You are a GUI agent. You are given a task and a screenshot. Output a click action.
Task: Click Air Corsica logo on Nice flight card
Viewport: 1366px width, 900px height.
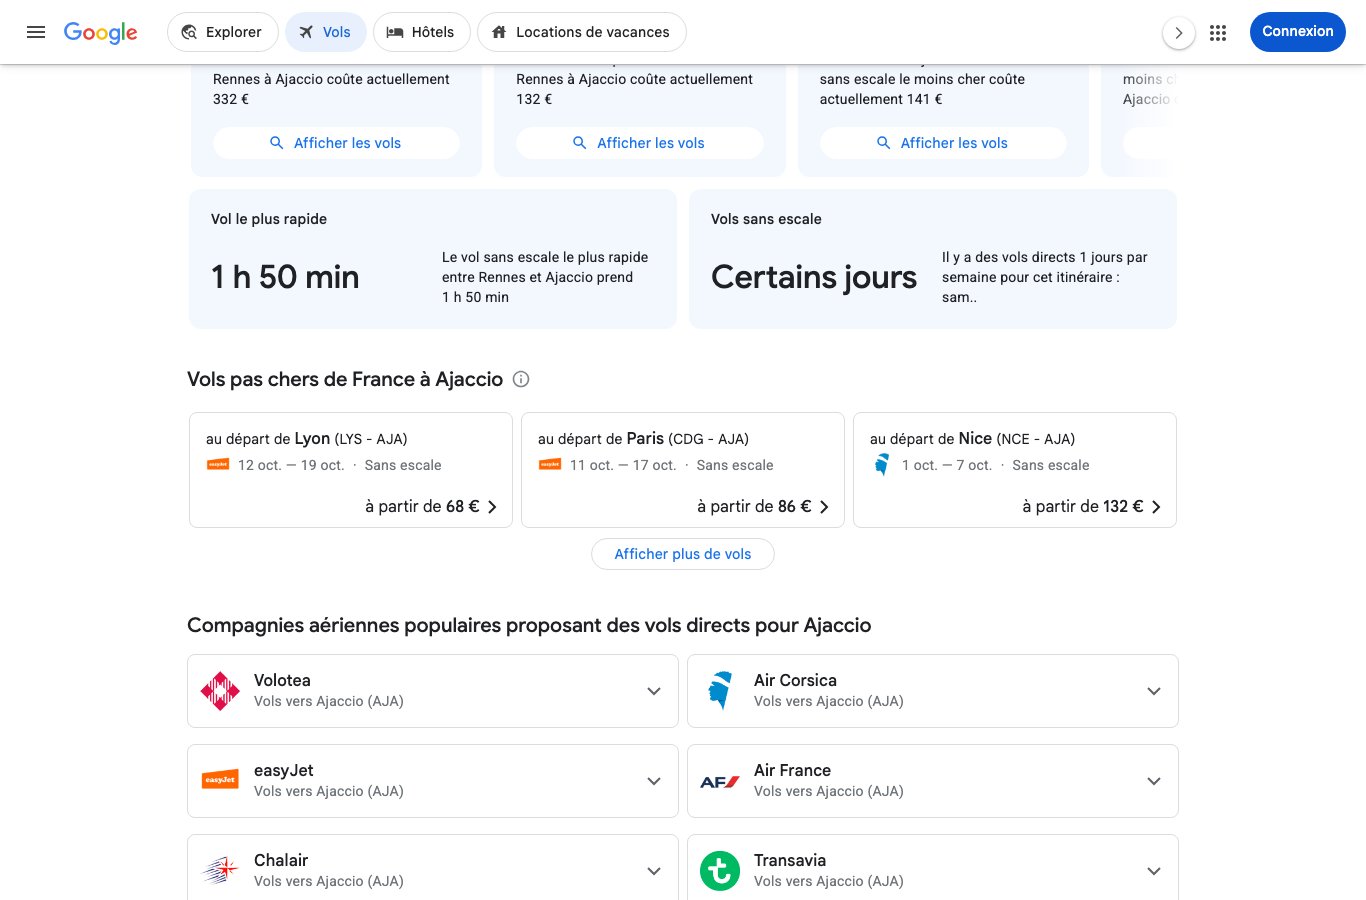(x=882, y=464)
